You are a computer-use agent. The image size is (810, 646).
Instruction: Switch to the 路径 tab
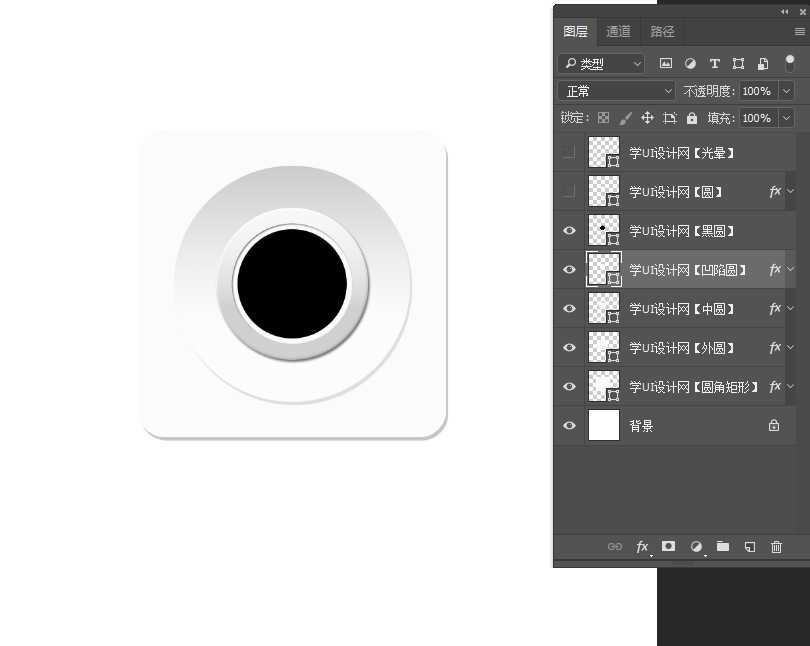coord(662,32)
